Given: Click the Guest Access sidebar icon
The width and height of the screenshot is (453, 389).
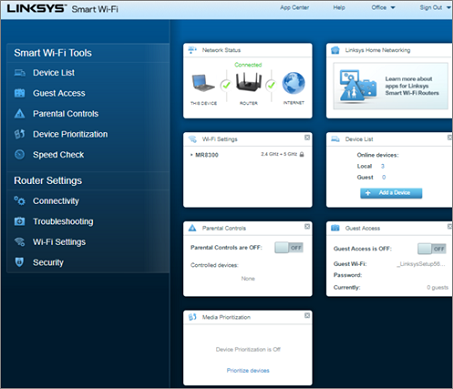Looking at the screenshot, I should pyautogui.click(x=20, y=93).
